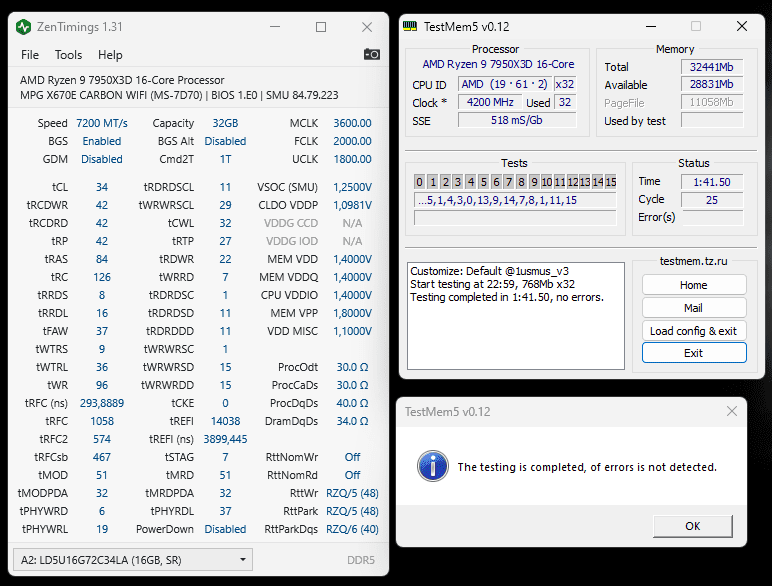Click AMD Ryzen 9 7950X3D 16-Core in TestMem5
The image size is (772, 586).
click(x=498, y=65)
